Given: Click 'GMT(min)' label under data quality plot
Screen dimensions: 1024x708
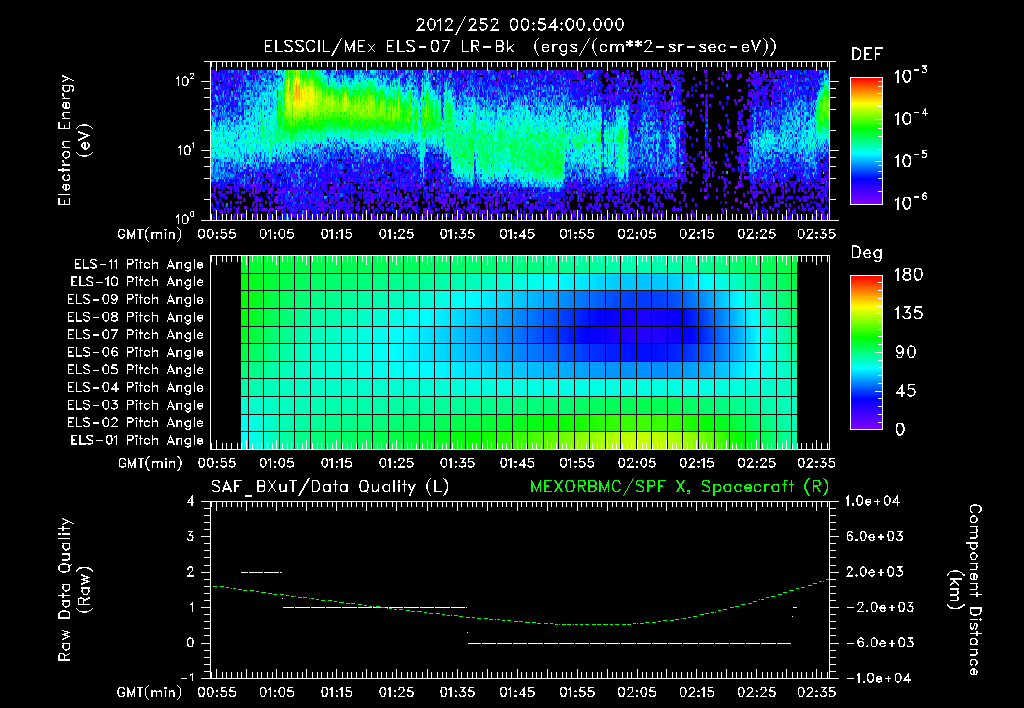Looking at the screenshot, I should click(x=150, y=692).
